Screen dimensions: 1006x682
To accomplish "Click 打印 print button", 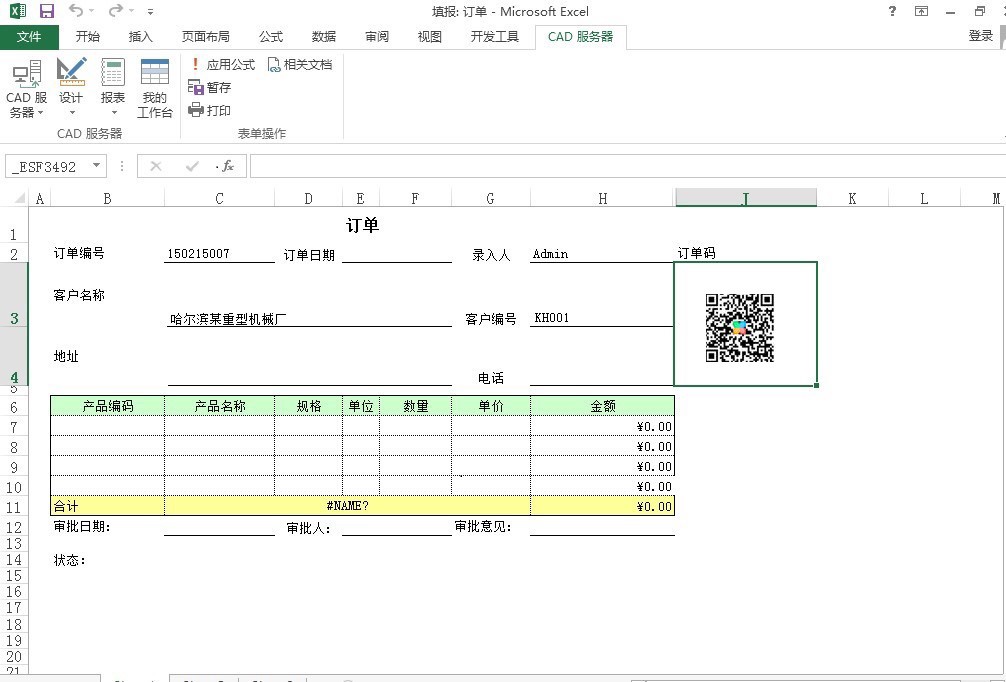I will 210,110.
